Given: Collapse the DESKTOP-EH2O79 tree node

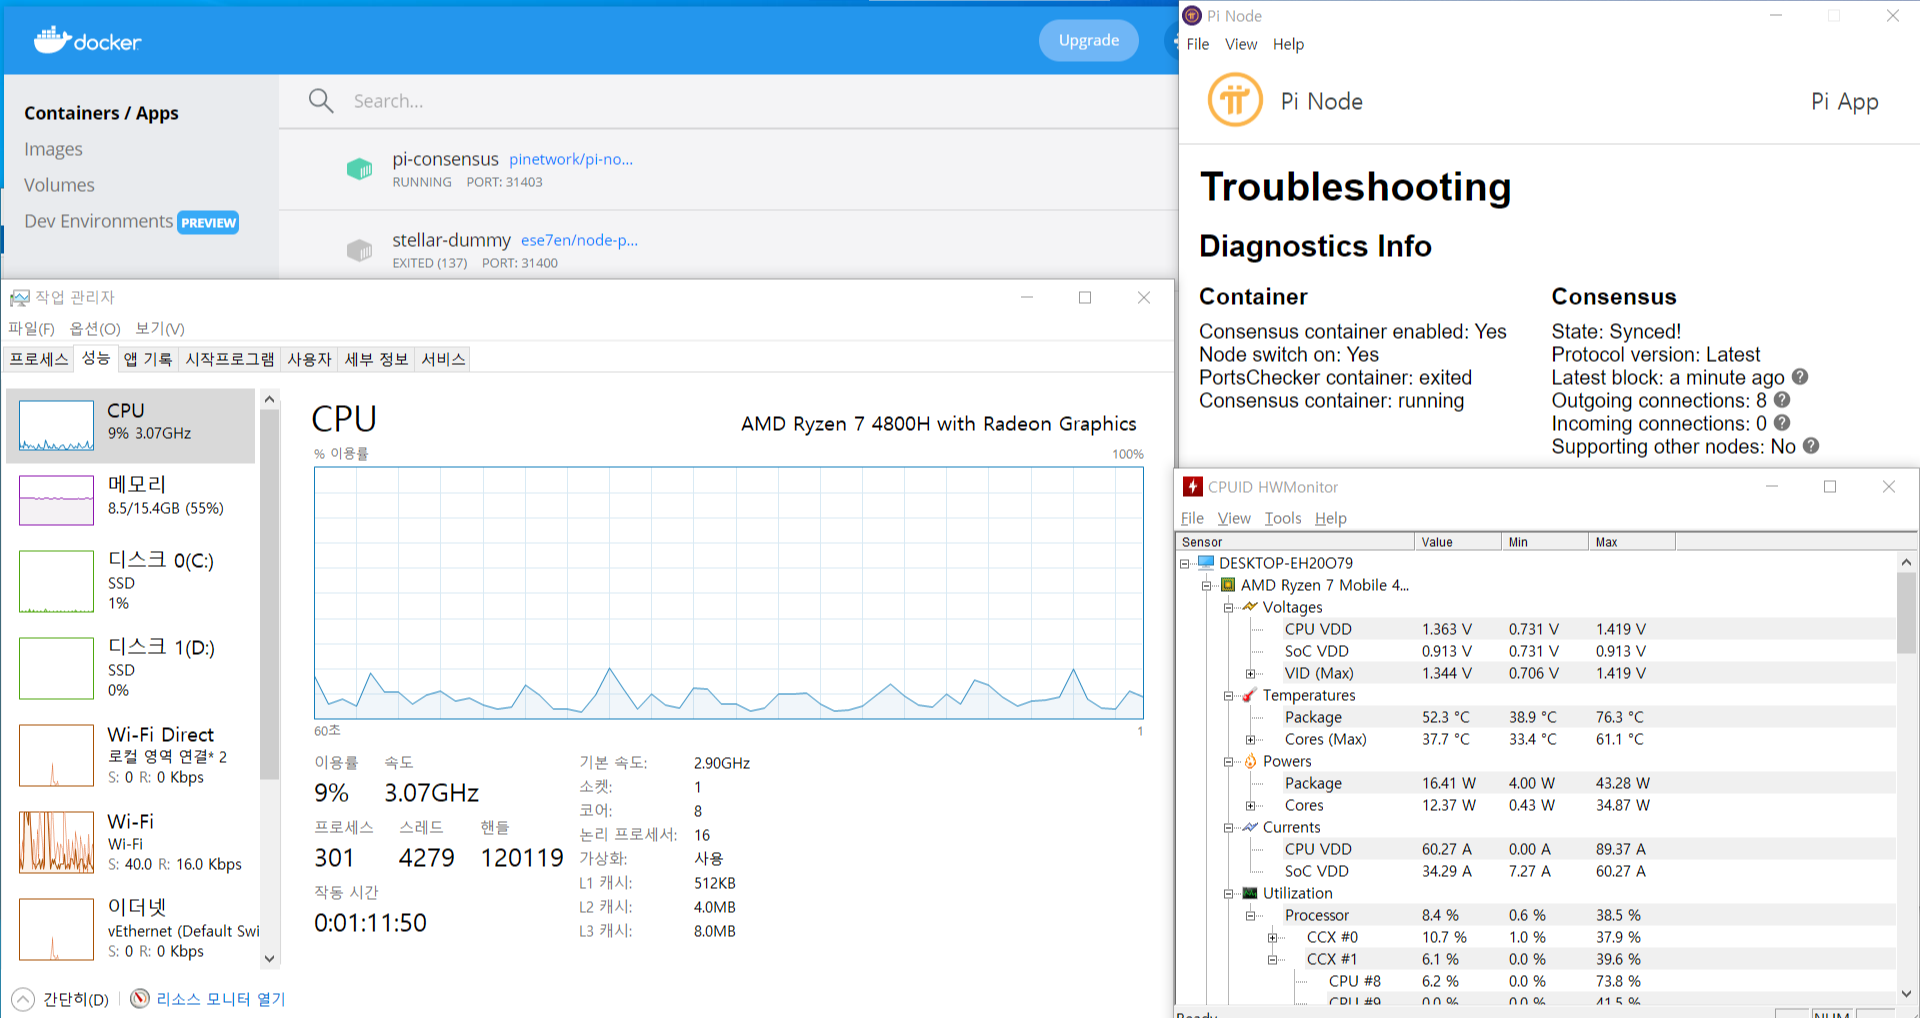Looking at the screenshot, I should pyautogui.click(x=1185, y=564).
